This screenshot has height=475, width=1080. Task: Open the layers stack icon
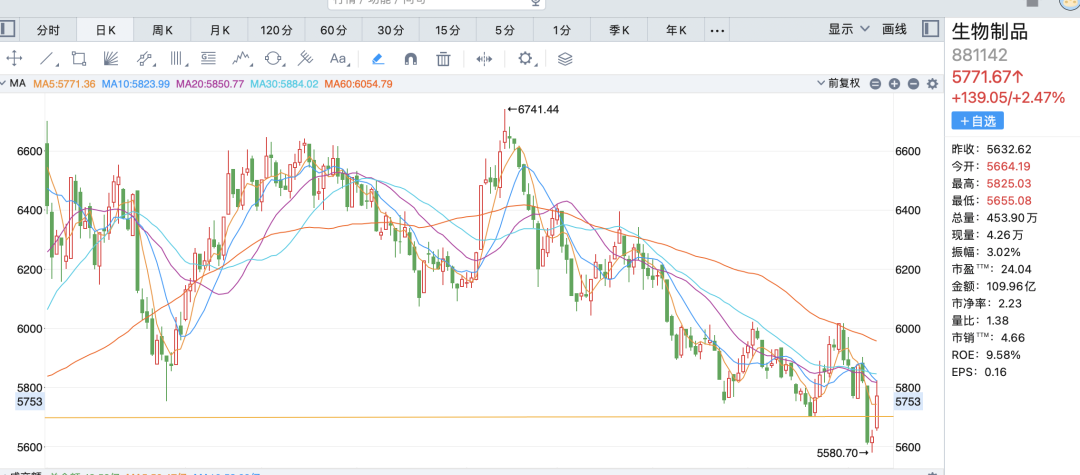(565, 59)
